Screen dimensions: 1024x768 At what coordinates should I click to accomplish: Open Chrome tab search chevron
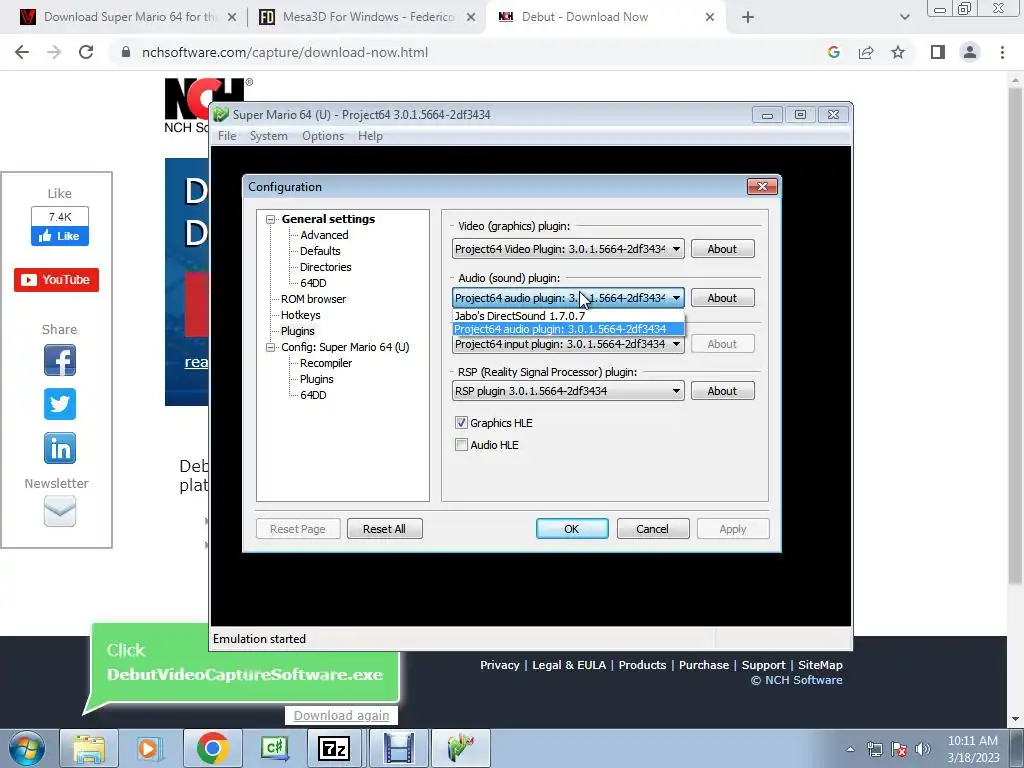904,17
